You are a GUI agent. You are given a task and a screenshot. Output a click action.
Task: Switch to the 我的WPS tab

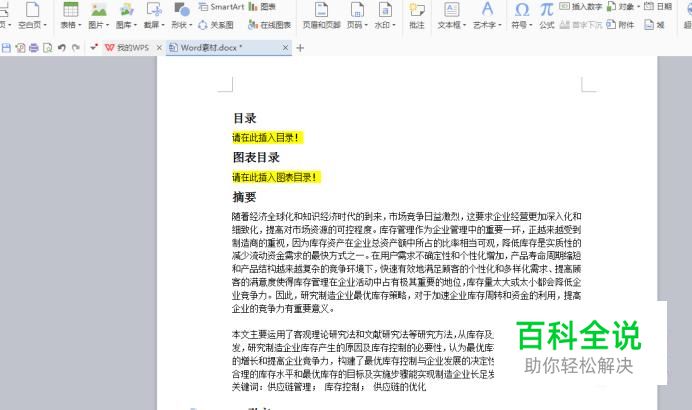coord(127,48)
